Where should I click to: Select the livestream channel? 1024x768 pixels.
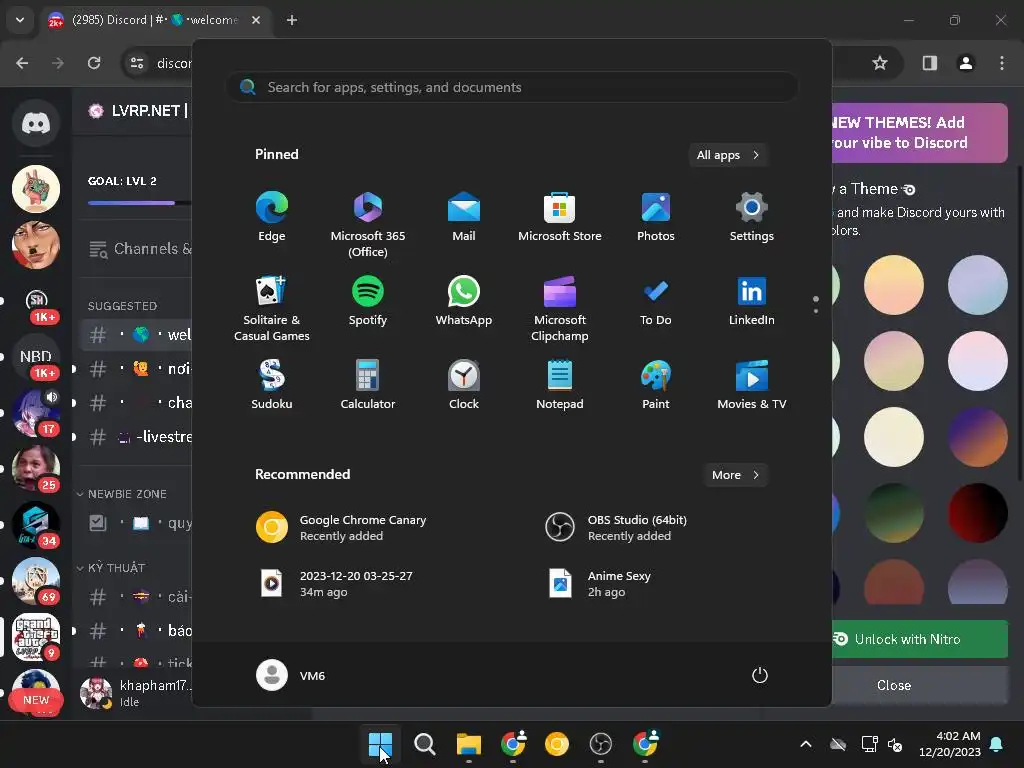pyautogui.click(x=135, y=436)
